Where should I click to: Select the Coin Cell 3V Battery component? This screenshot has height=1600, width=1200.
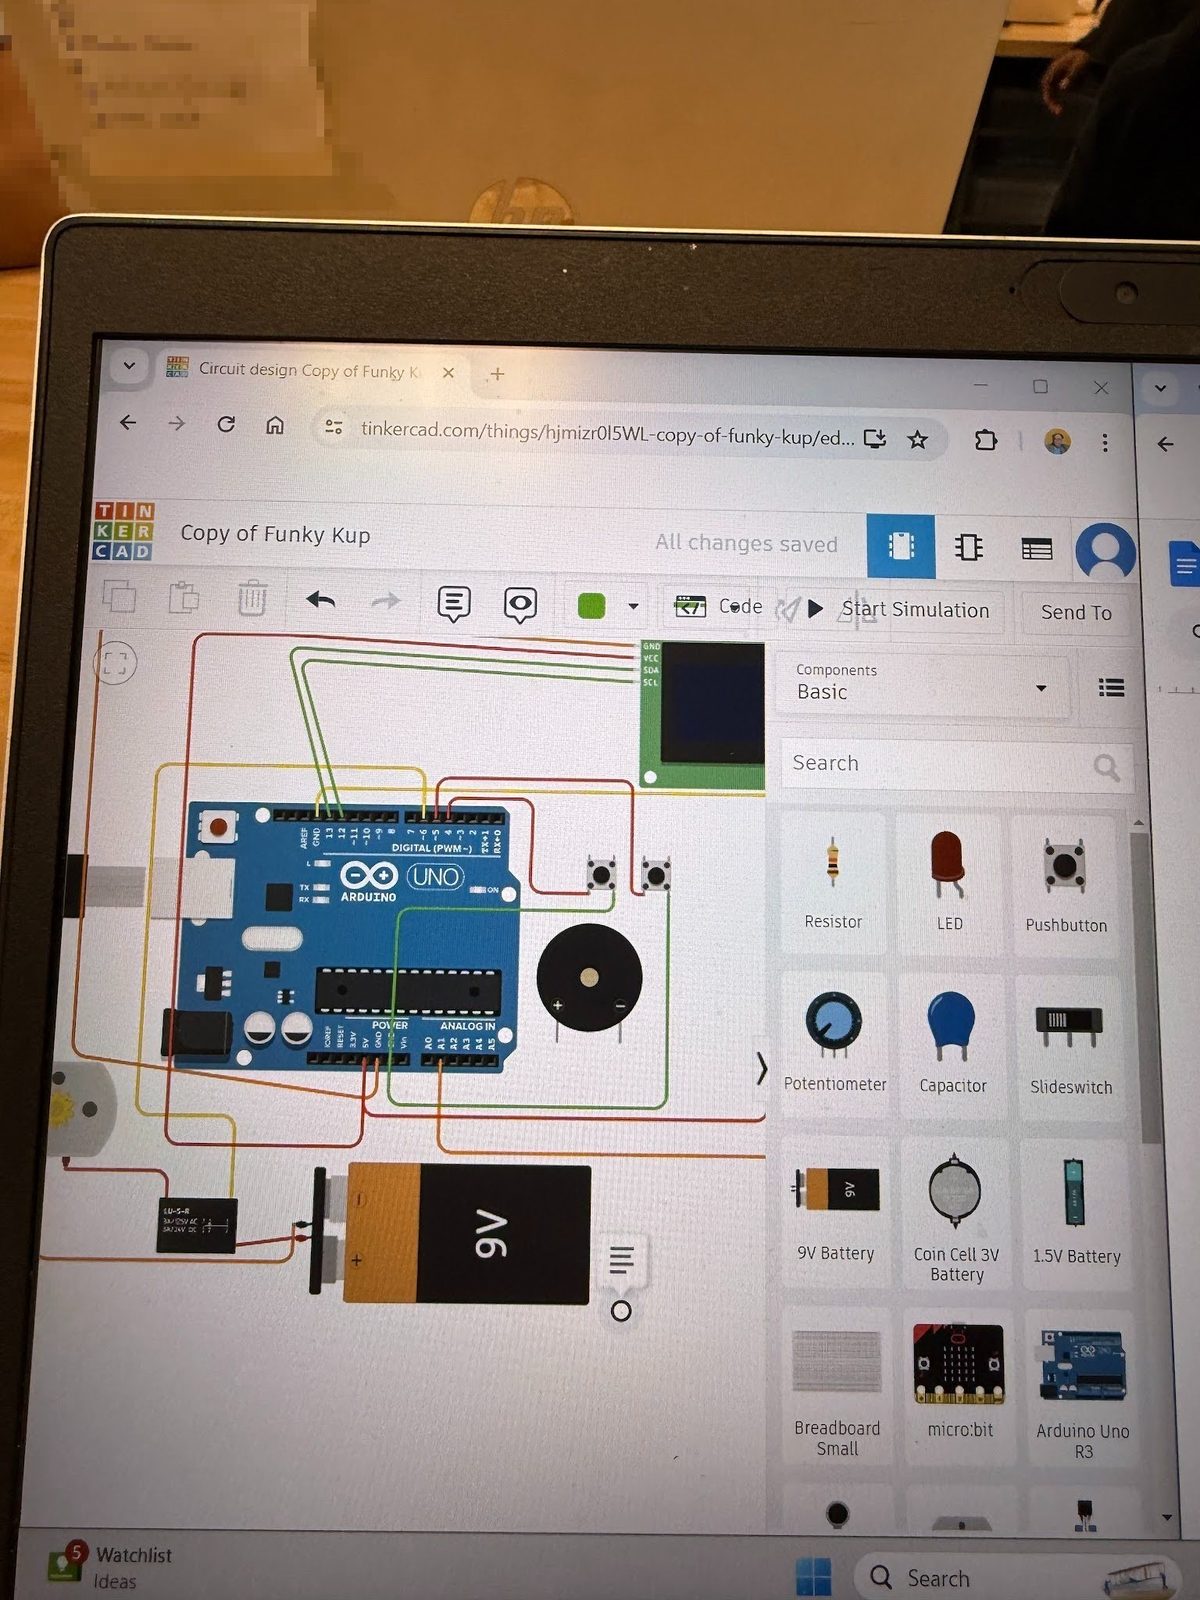click(x=956, y=1215)
